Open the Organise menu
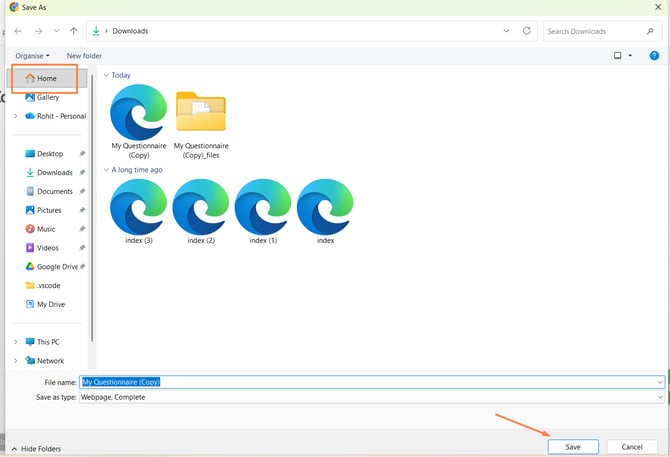The image size is (670, 457). 32,56
